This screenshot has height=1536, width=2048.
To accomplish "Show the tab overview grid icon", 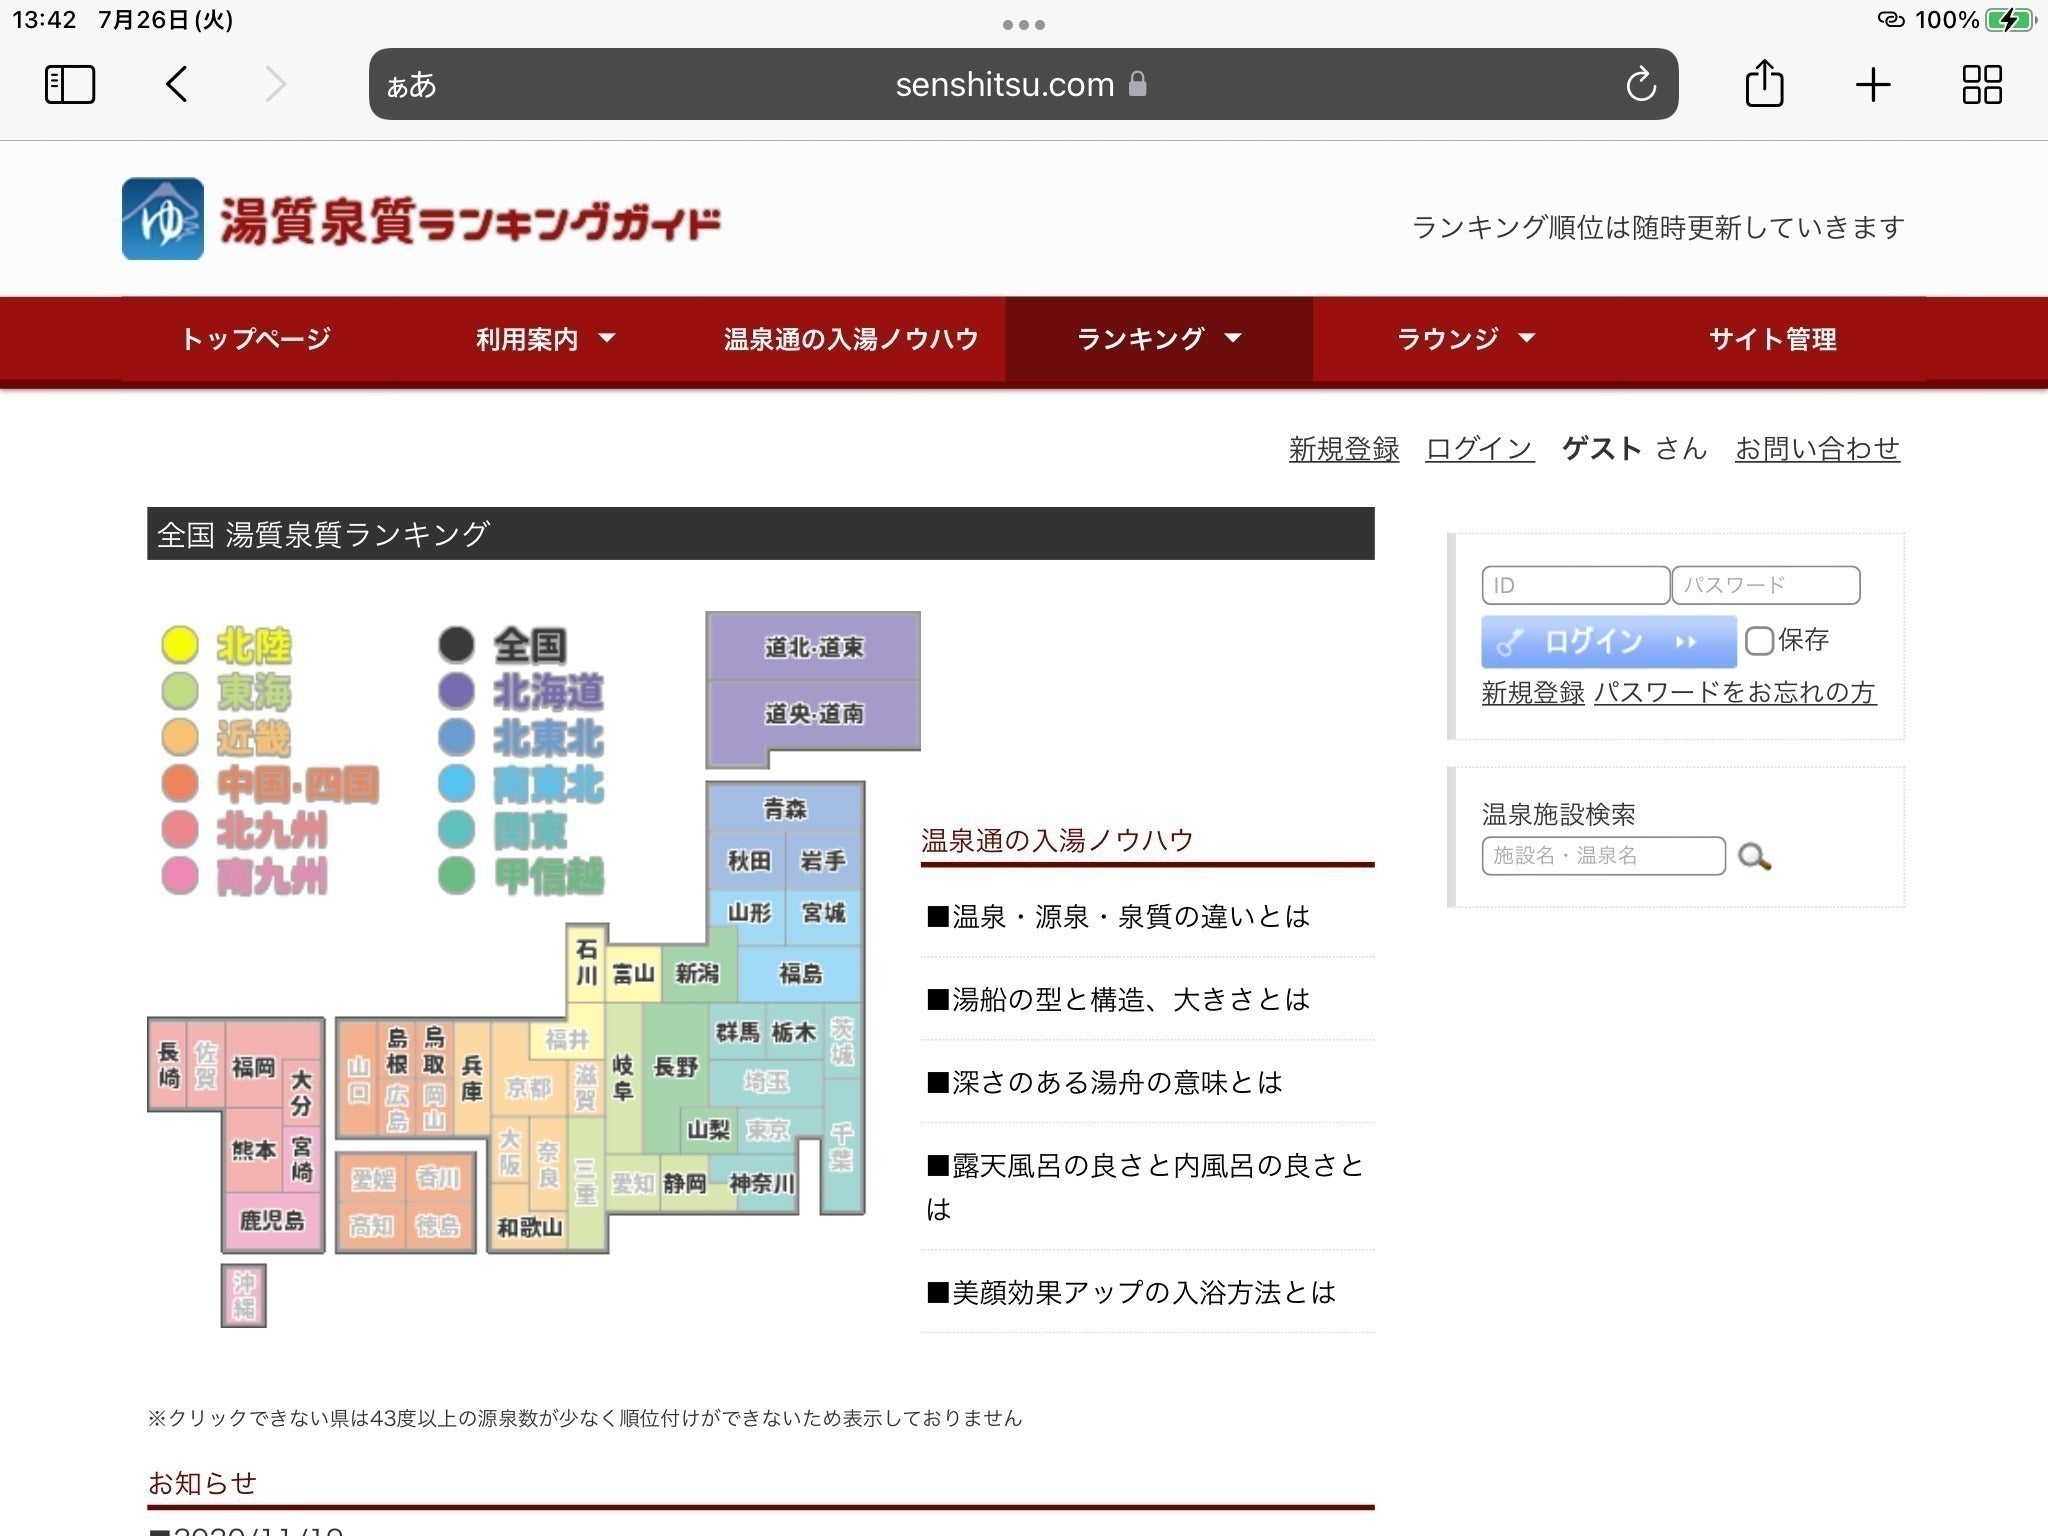I will 1981,84.
